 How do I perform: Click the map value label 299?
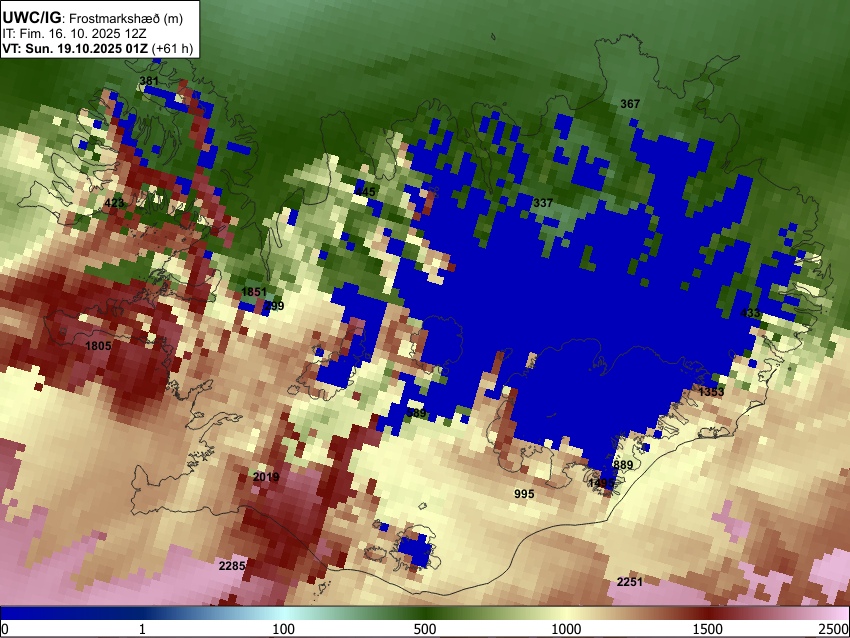click(x=274, y=306)
